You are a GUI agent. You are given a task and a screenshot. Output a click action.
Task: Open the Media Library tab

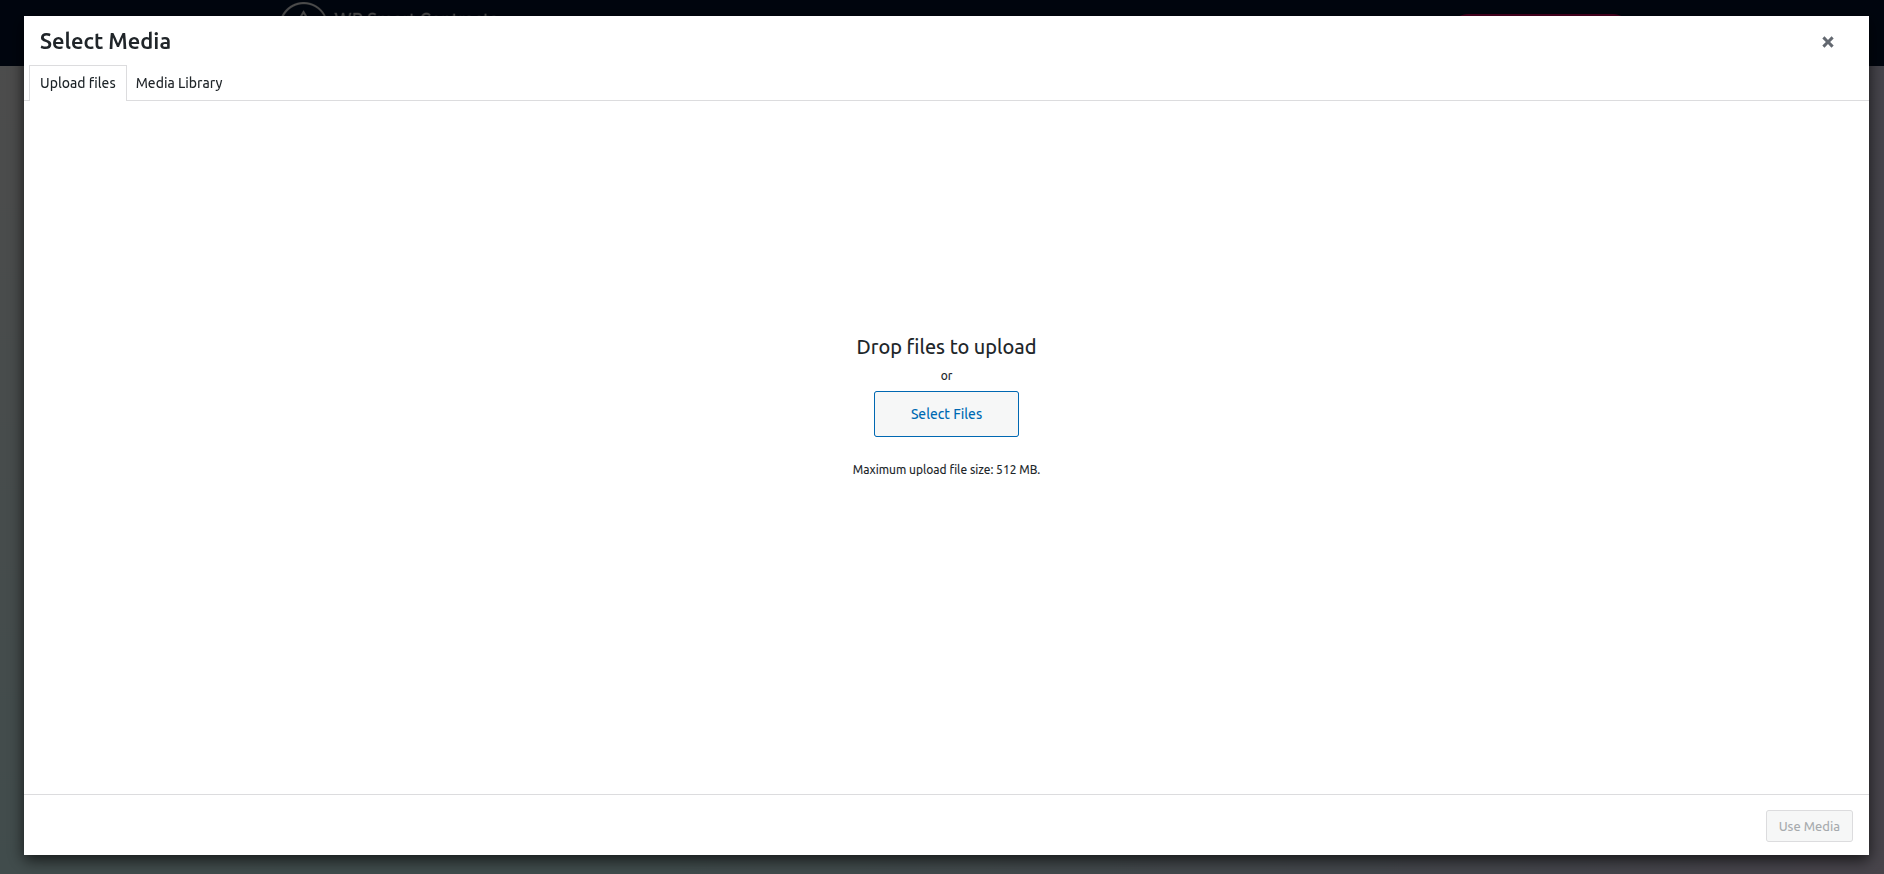(x=179, y=83)
